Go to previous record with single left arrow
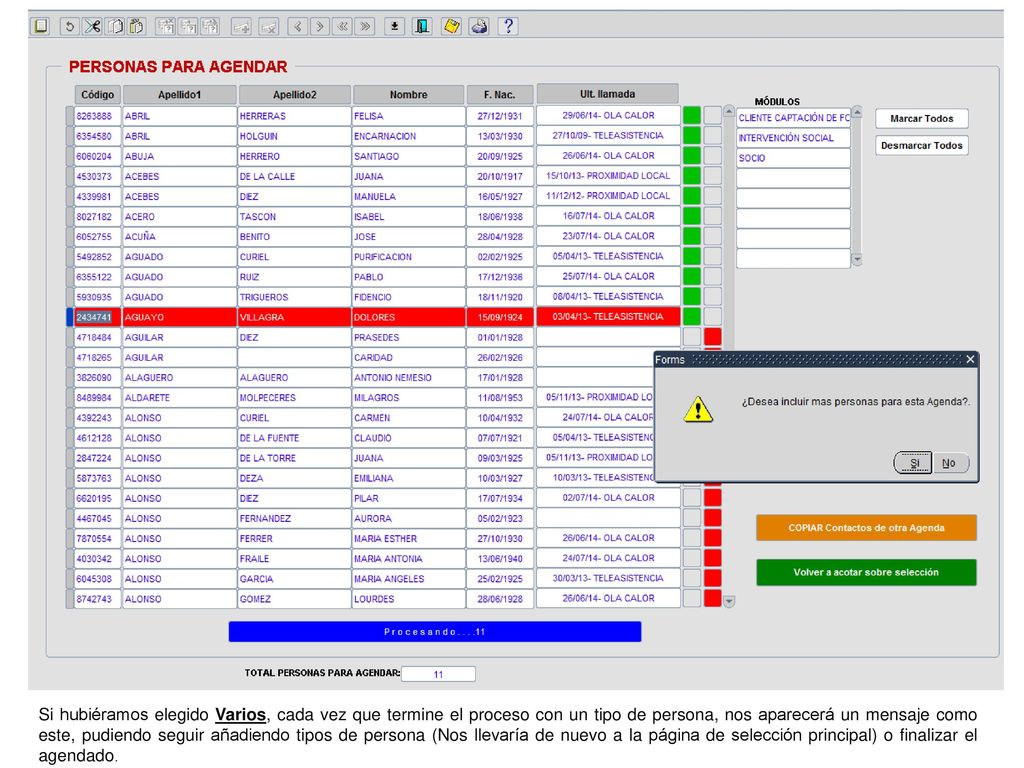 coord(298,27)
